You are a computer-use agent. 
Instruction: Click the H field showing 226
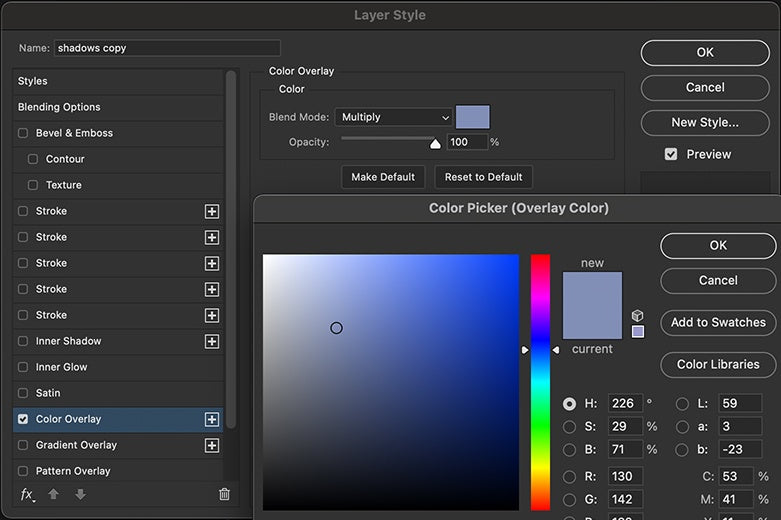coord(625,403)
